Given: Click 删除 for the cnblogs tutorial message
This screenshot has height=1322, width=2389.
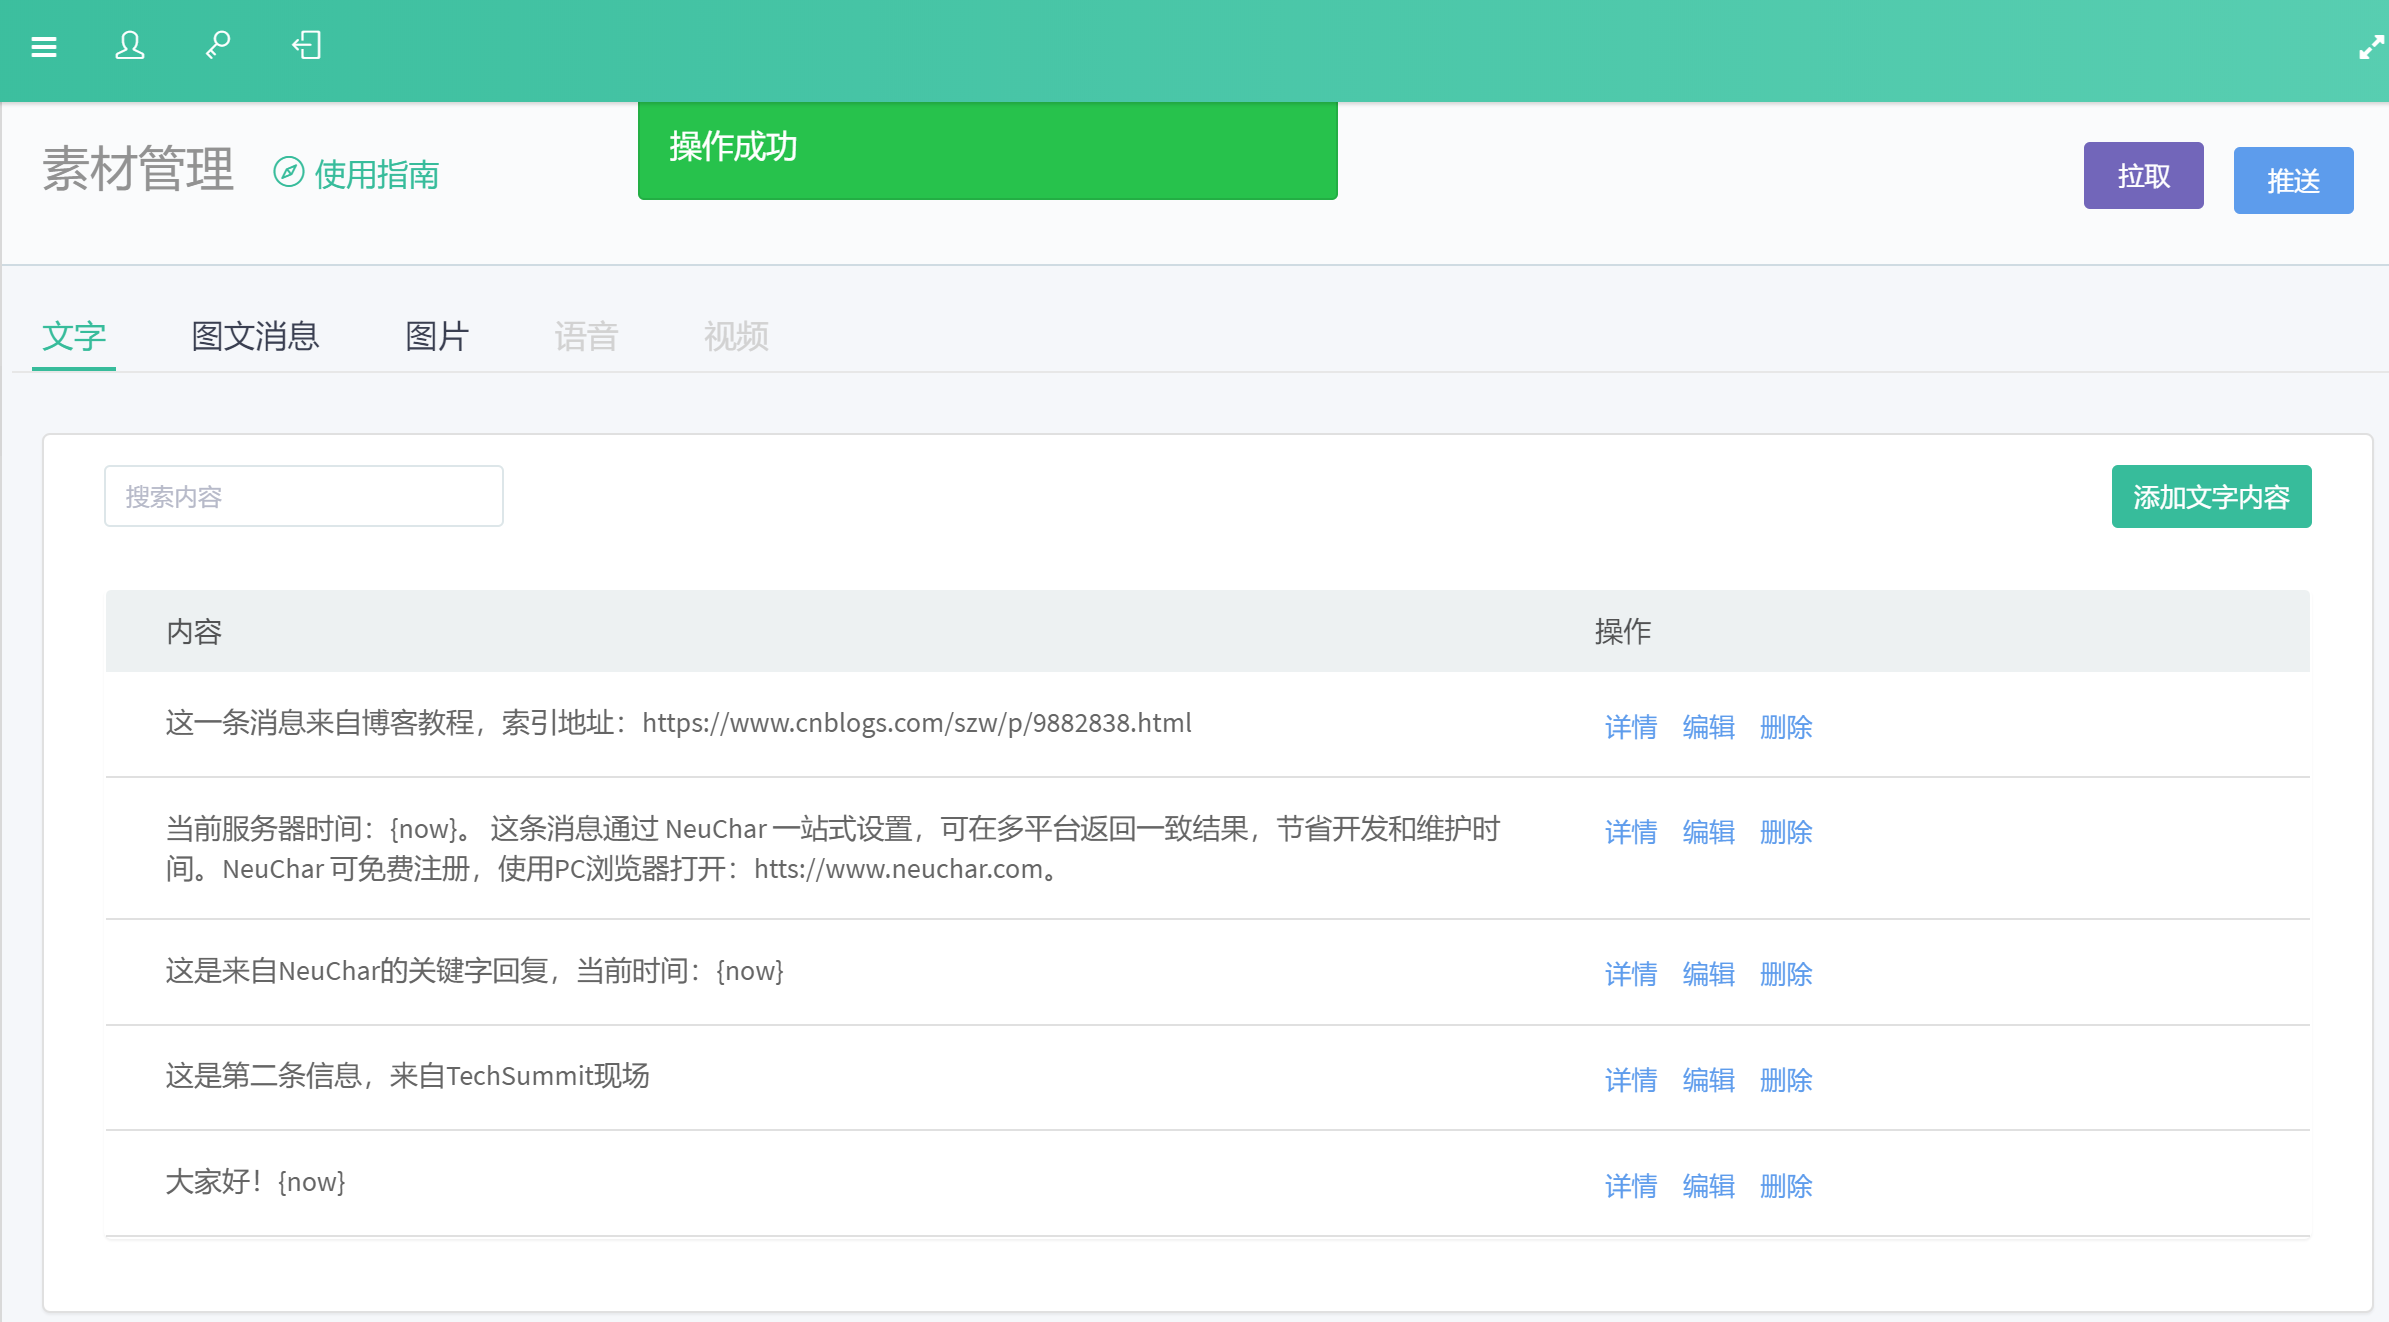Looking at the screenshot, I should (x=1786, y=727).
